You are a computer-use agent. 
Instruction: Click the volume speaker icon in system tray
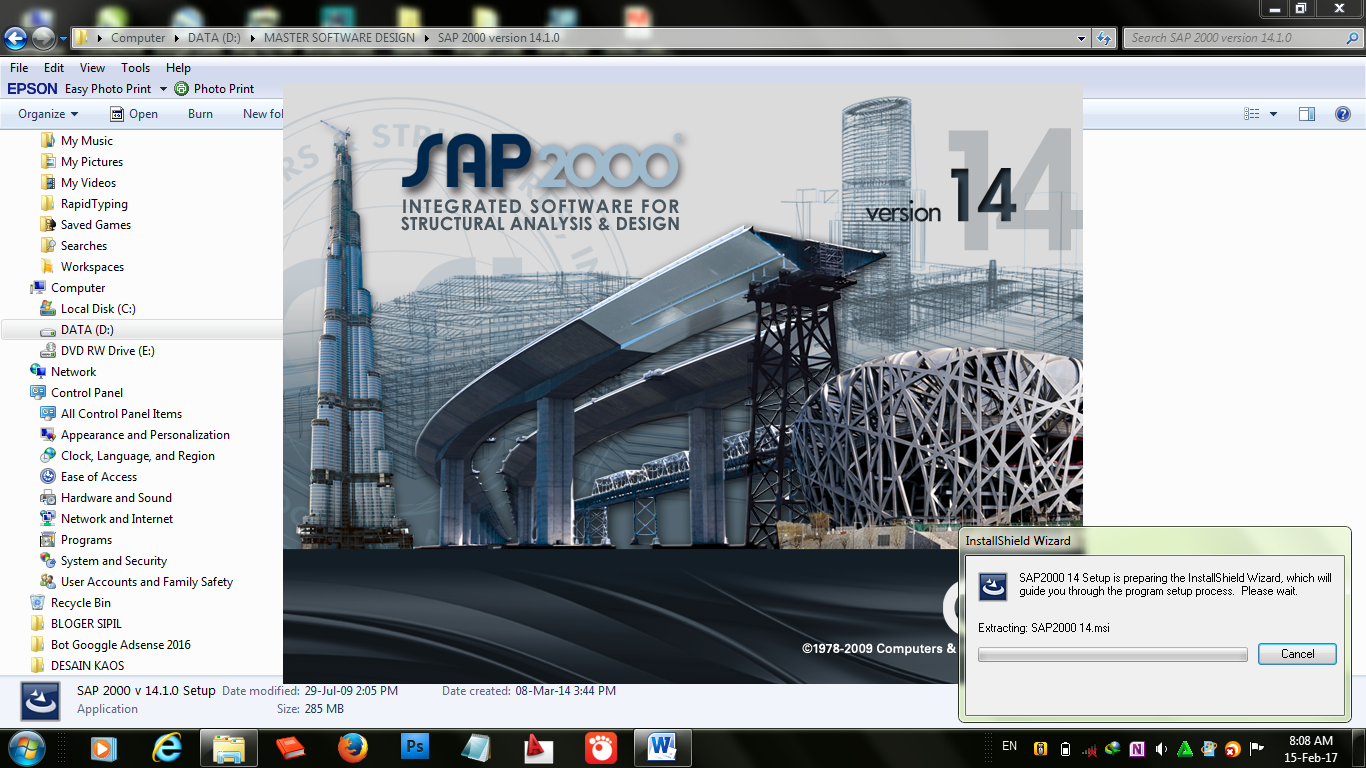point(1161,748)
